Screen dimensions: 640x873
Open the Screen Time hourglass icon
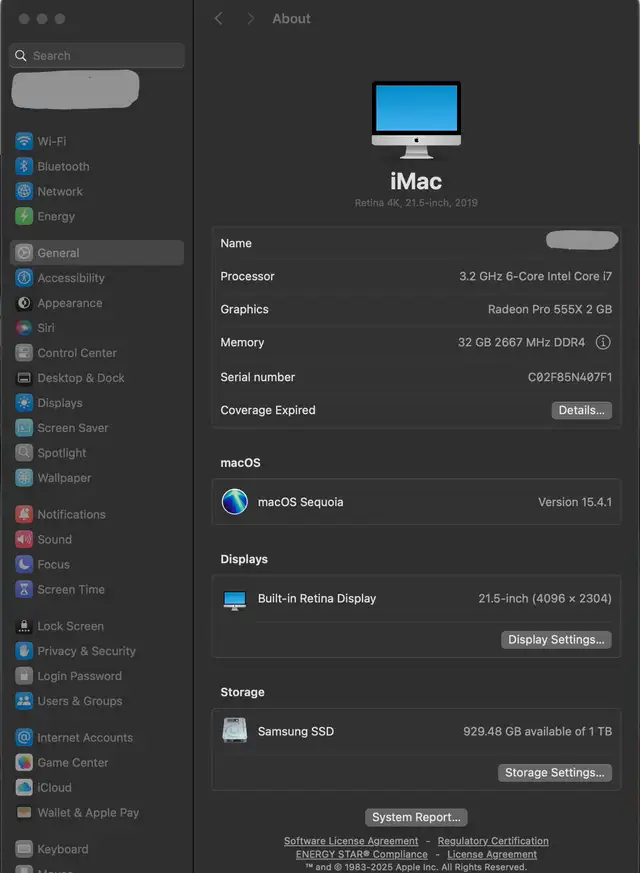click(x=24, y=589)
